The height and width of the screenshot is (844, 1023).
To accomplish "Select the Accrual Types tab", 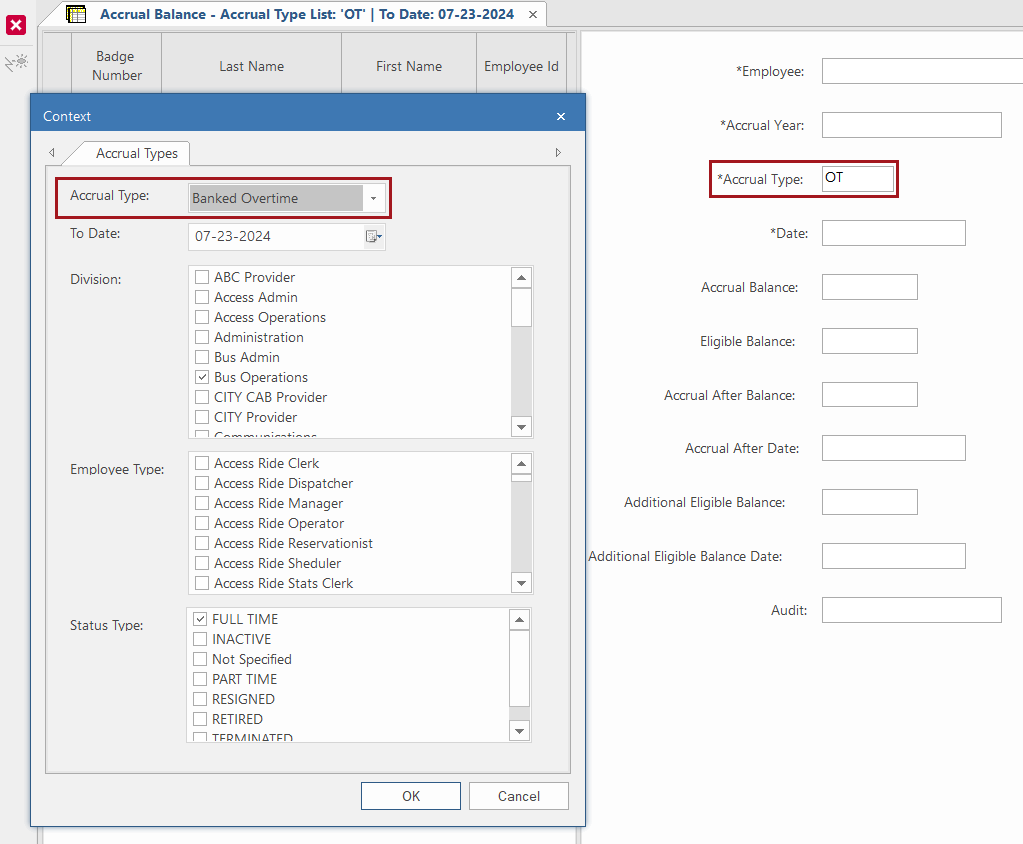I will pyautogui.click(x=136, y=153).
